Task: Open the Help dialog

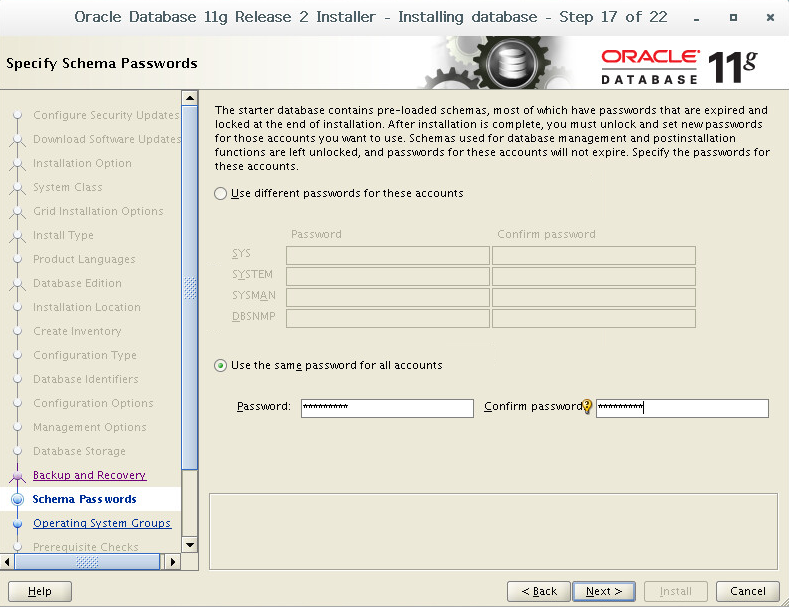Action: tap(40, 591)
